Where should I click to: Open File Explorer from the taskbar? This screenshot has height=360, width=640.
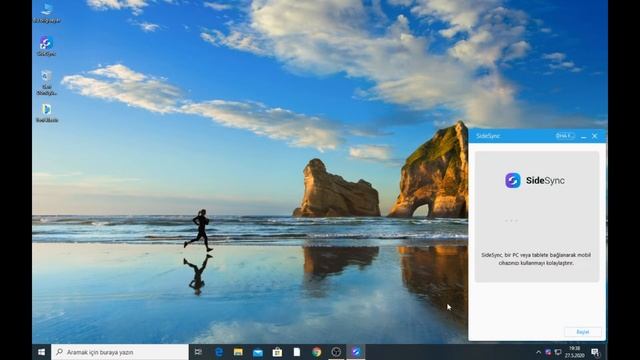(238, 352)
